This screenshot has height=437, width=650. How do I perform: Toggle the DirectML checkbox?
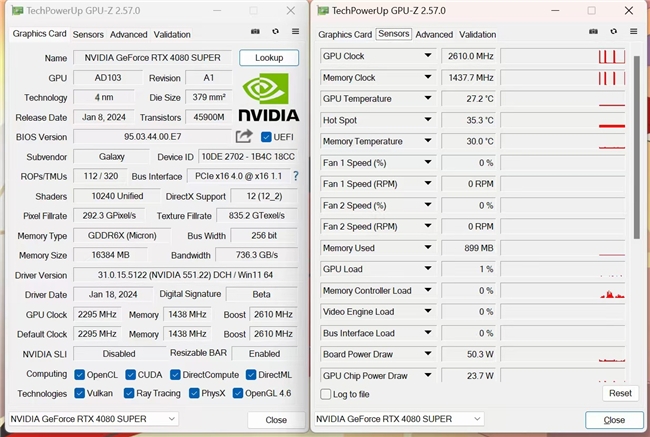tap(251, 375)
